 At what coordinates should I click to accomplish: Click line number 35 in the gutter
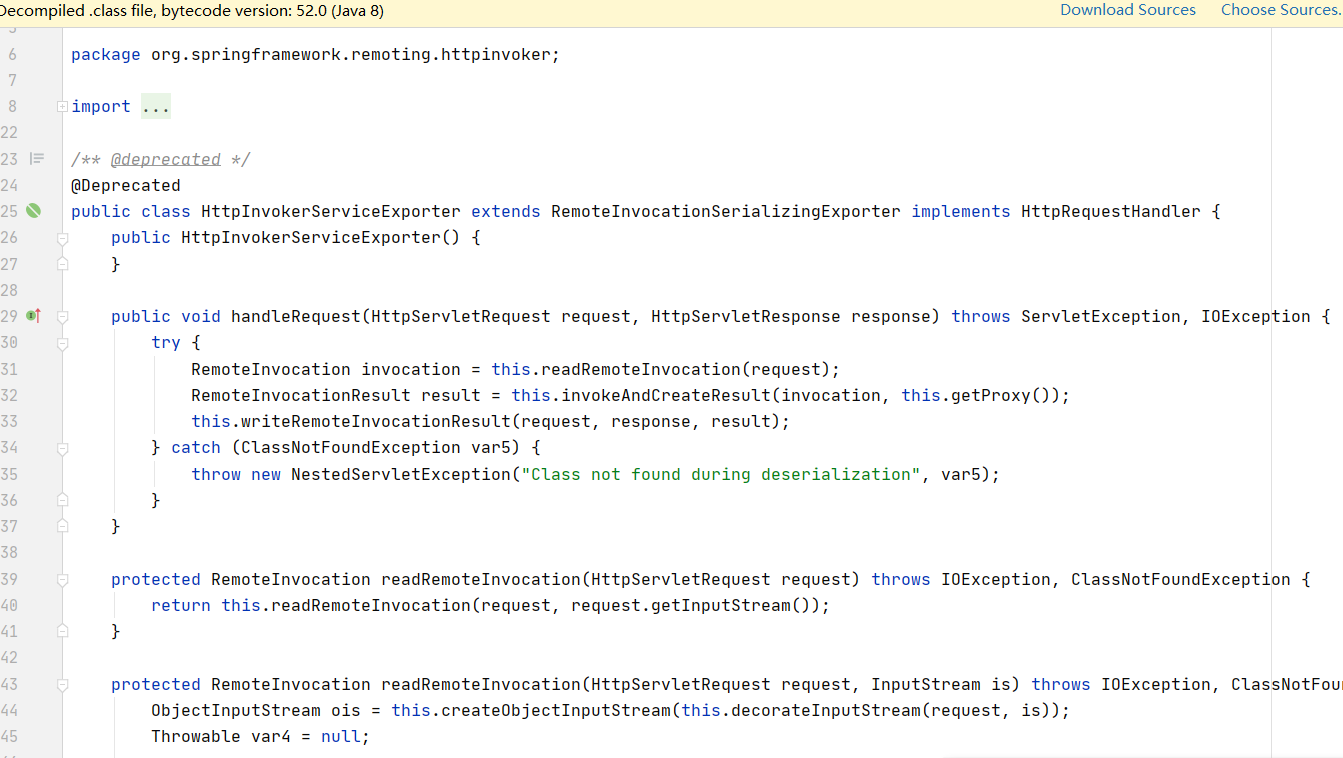(x=9, y=474)
